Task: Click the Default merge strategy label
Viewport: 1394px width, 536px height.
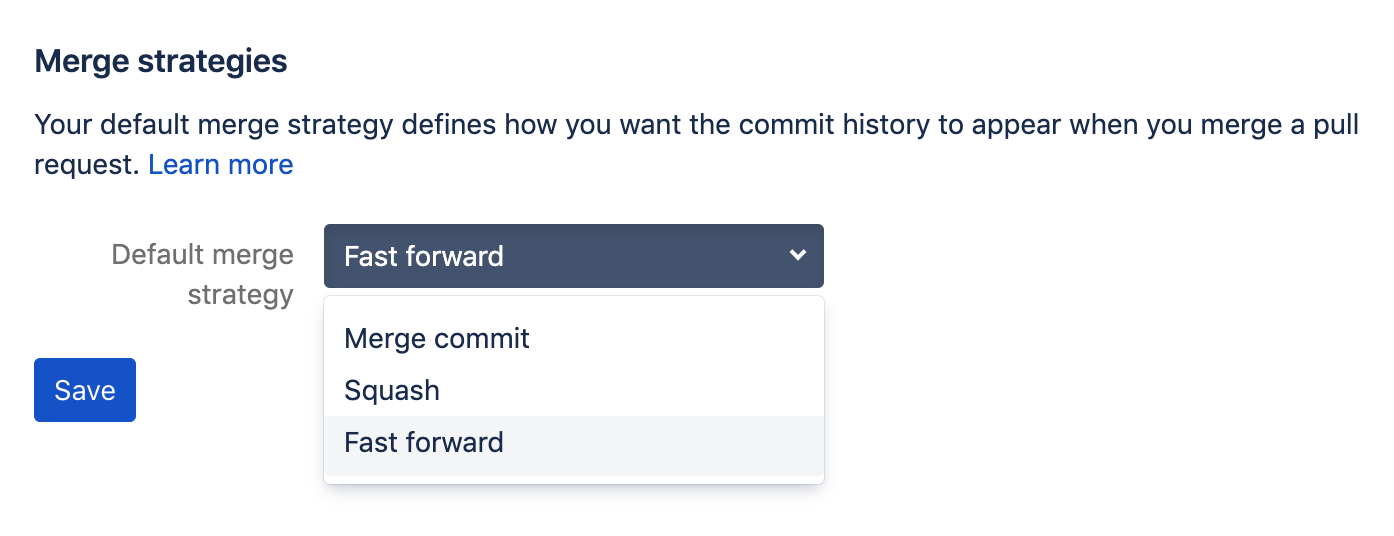Action: click(202, 274)
